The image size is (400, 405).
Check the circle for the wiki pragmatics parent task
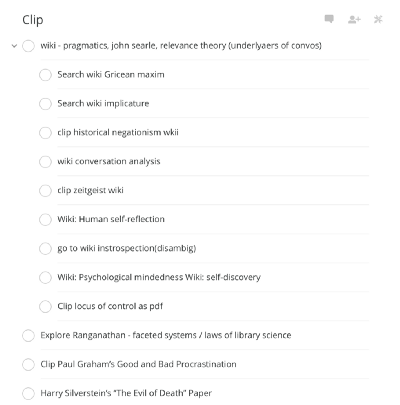click(28, 46)
